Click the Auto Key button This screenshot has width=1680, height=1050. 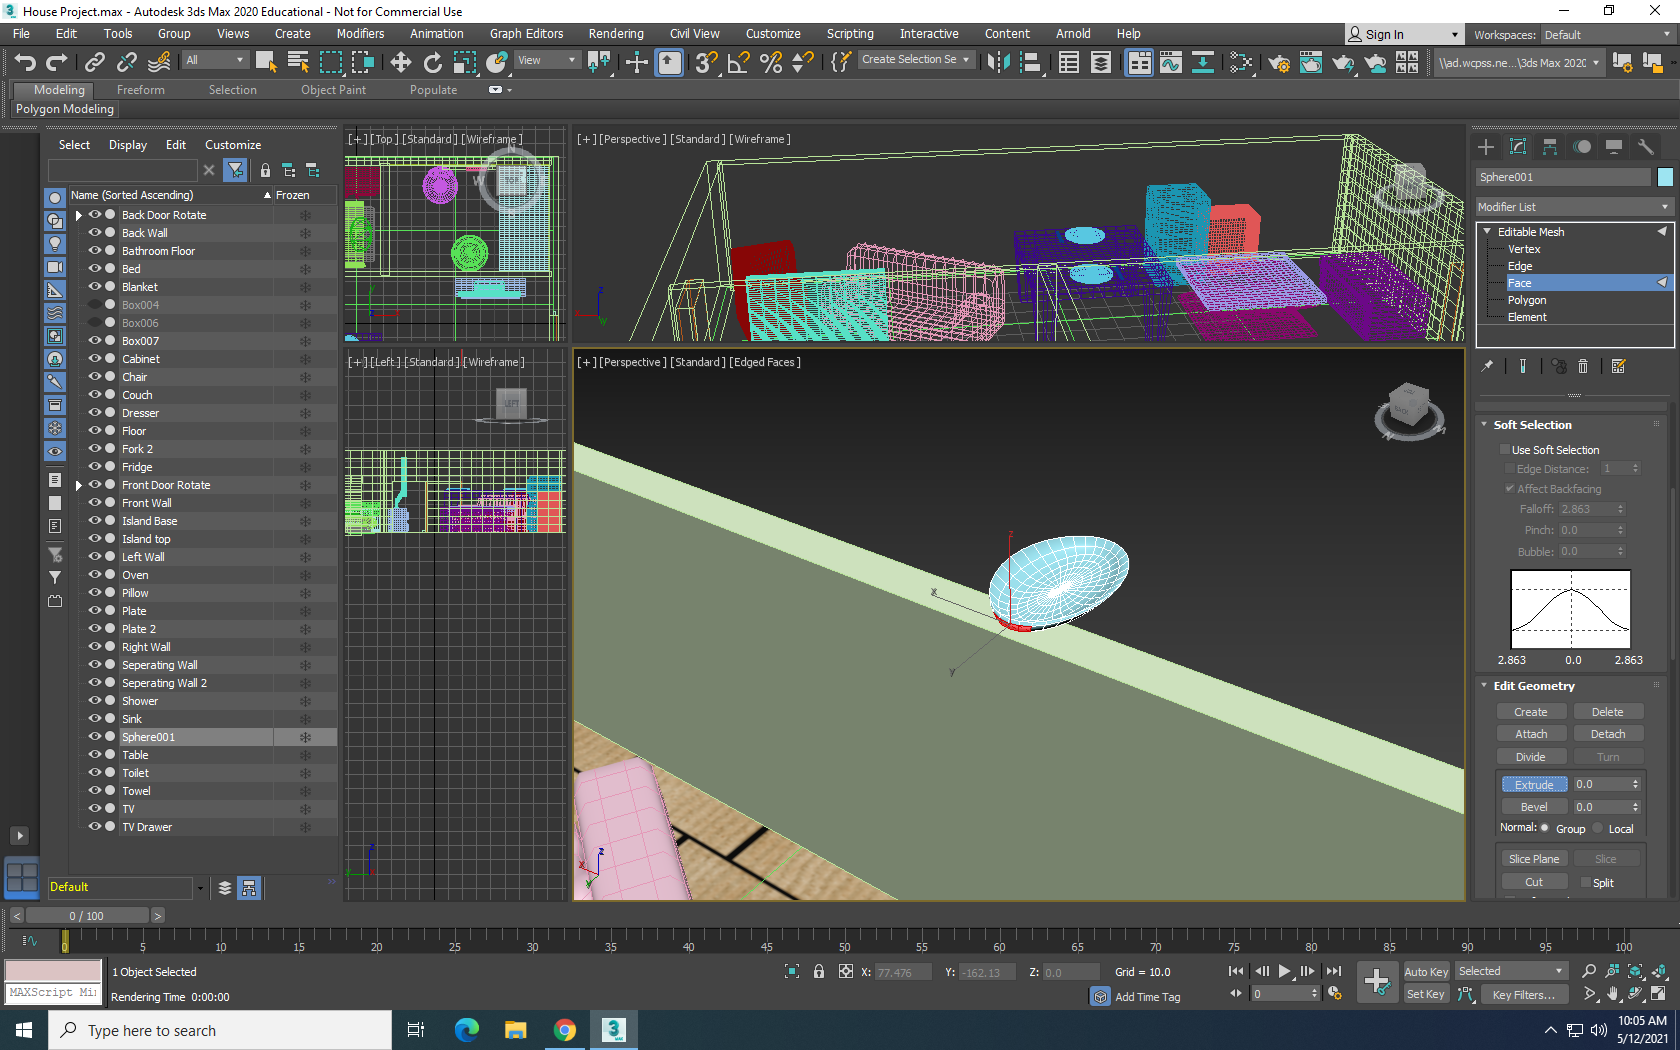1426,972
